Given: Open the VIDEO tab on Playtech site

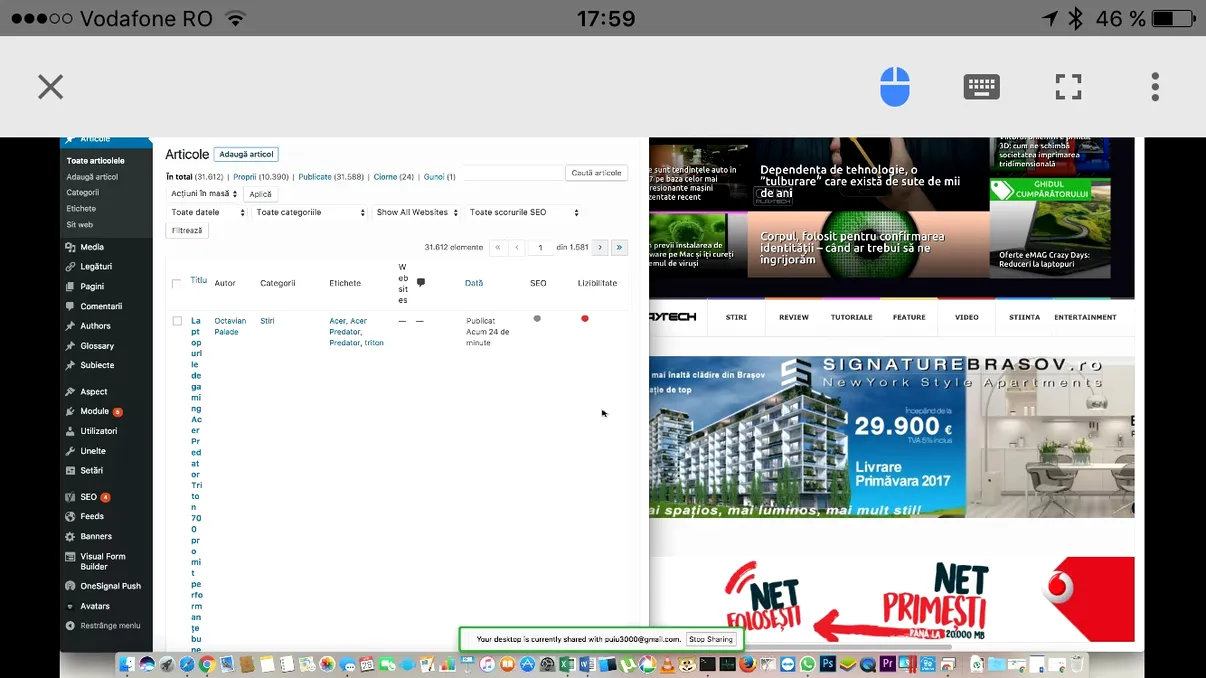Looking at the screenshot, I should tap(967, 317).
